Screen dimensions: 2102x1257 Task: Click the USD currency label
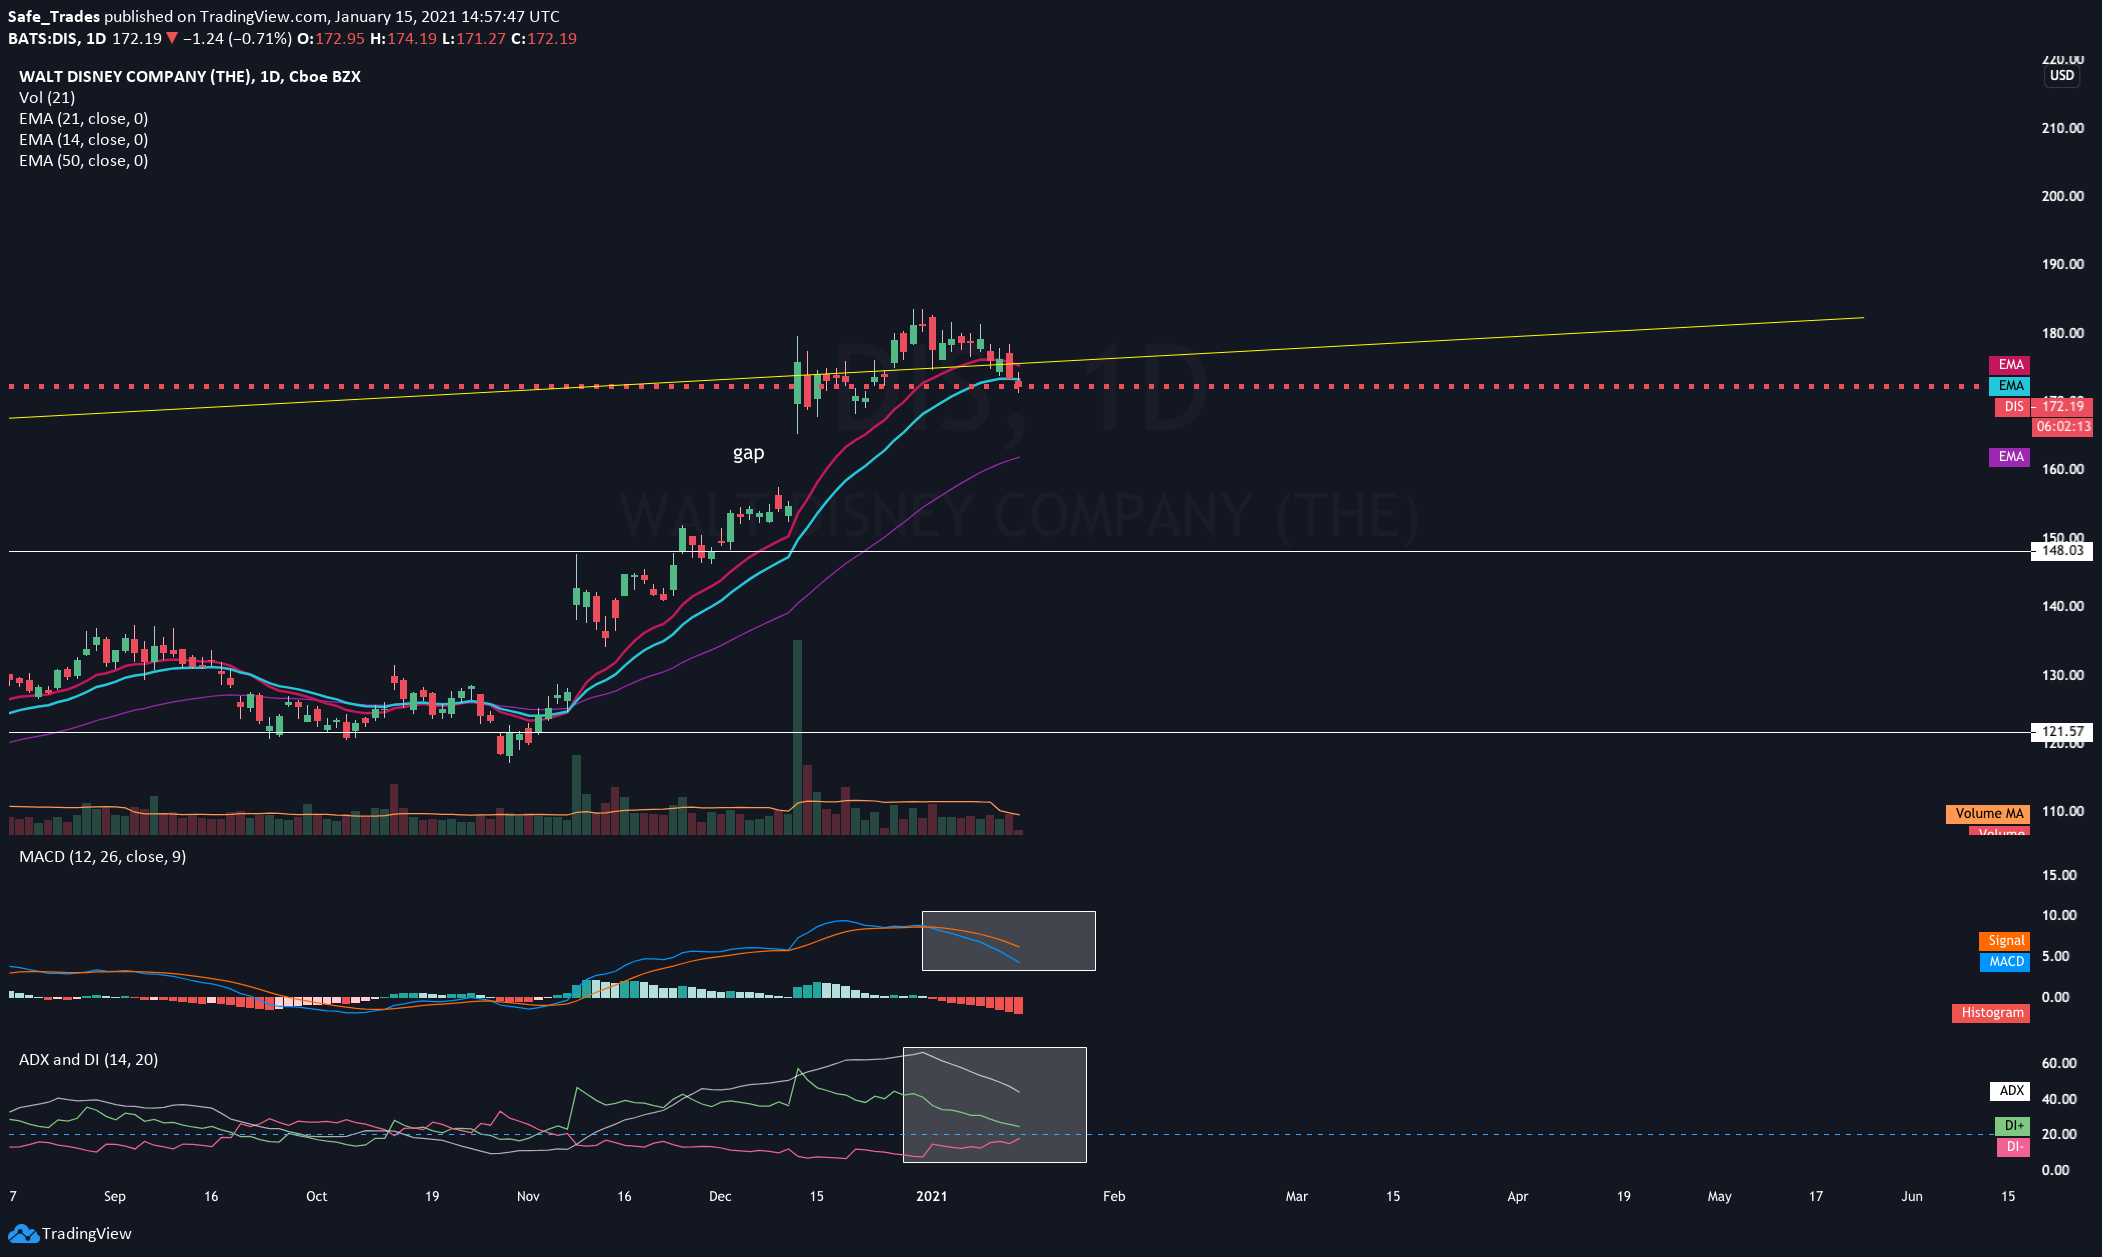[x=2062, y=76]
